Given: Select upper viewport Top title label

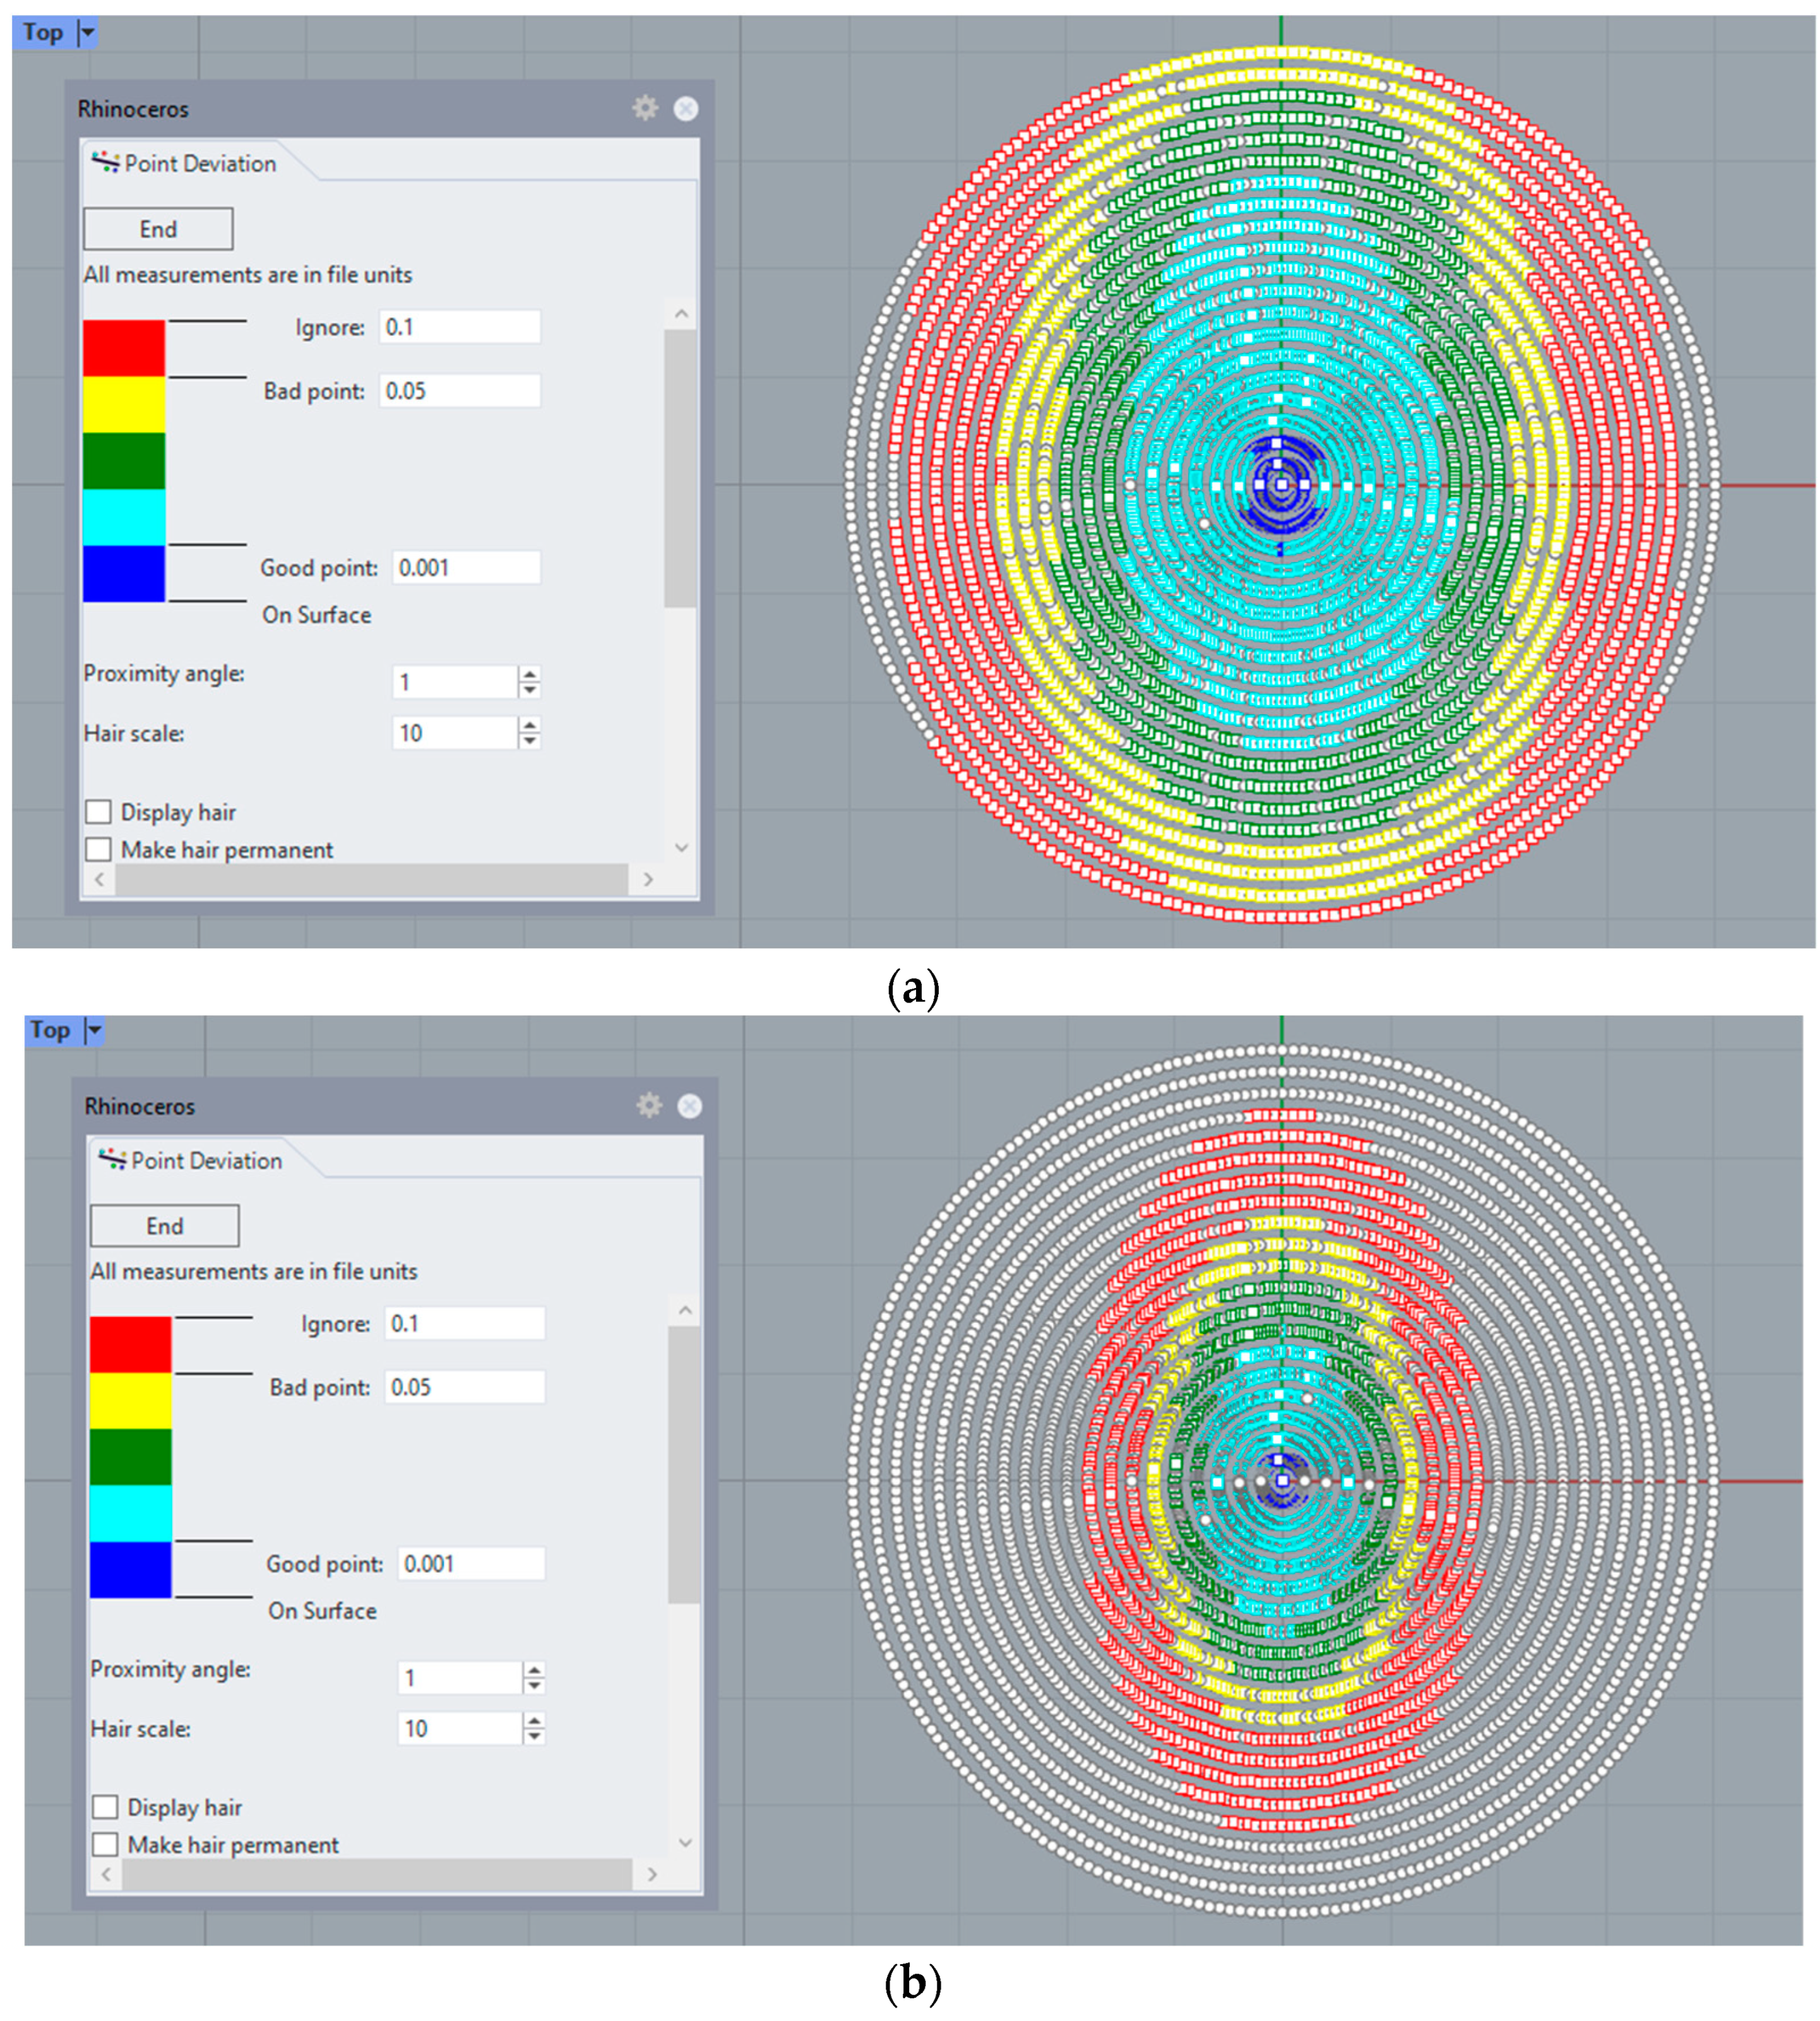Looking at the screenshot, I should point(43,33).
